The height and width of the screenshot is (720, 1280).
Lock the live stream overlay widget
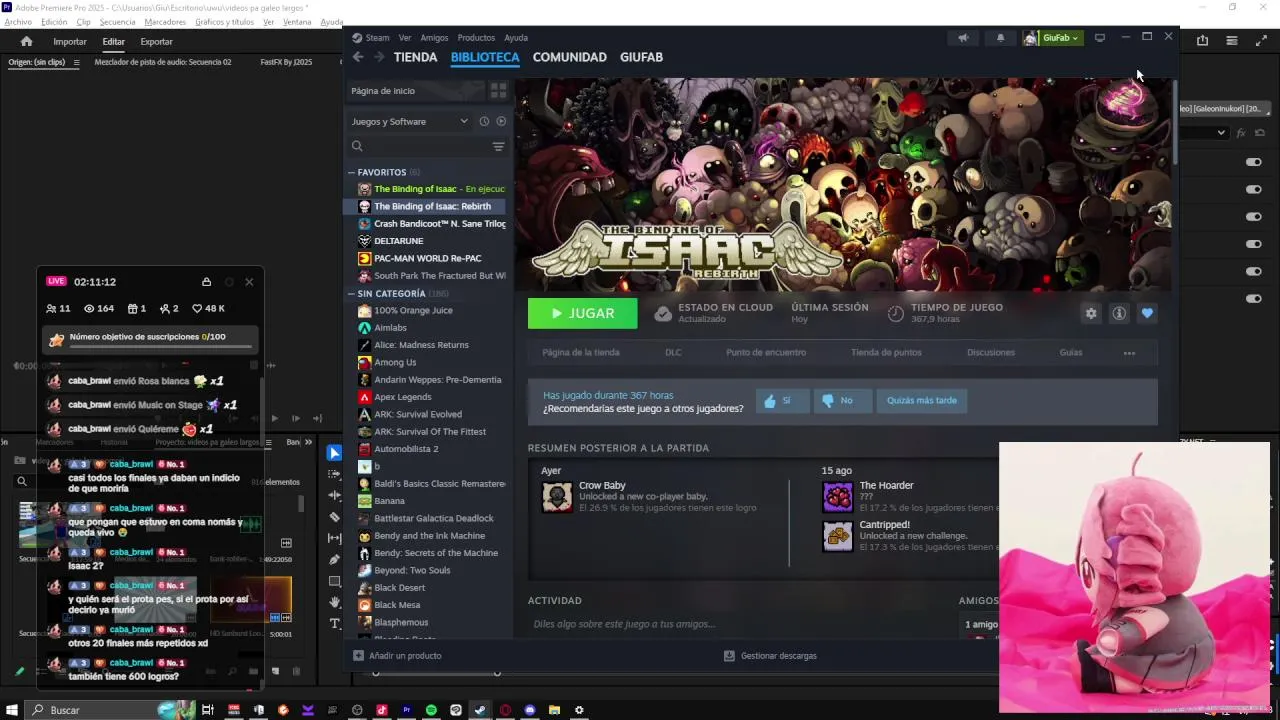[x=206, y=282]
